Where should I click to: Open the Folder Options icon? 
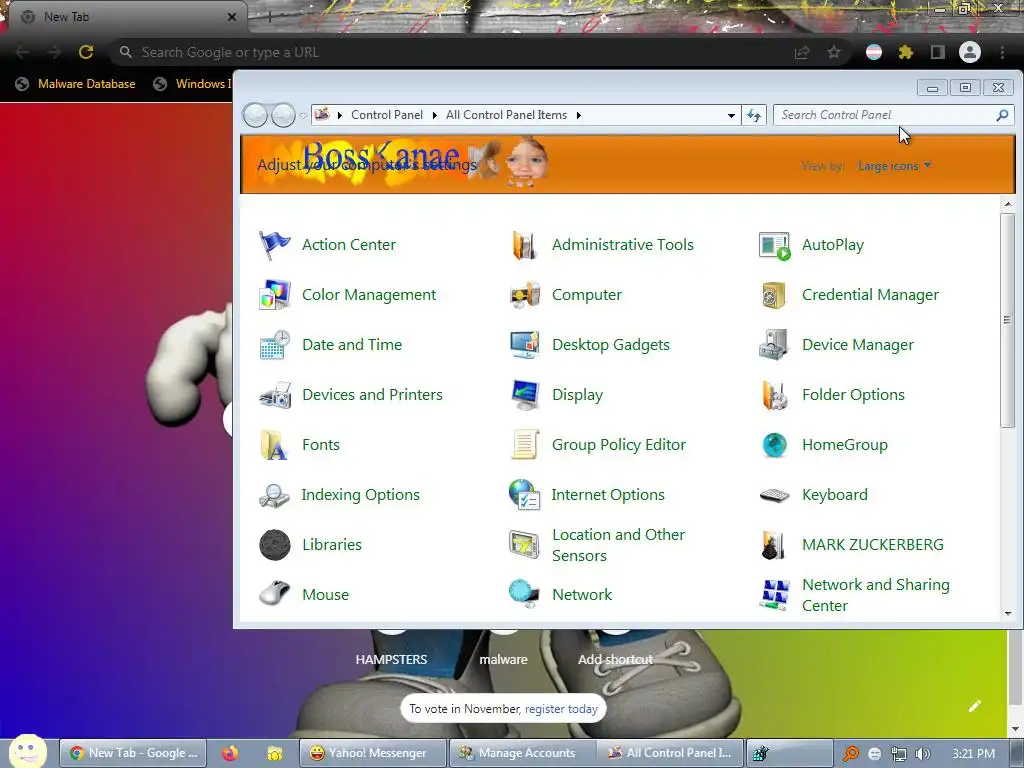[x=775, y=395]
